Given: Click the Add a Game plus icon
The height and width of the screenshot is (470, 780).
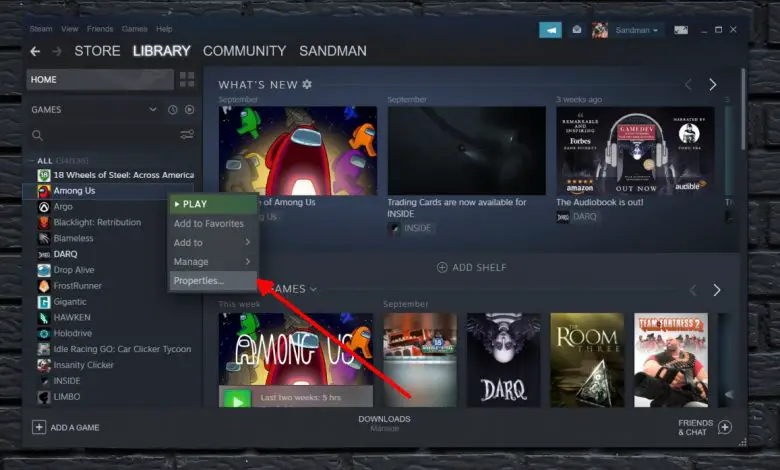Looking at the screenshot, I should click(x=39, y=427).
